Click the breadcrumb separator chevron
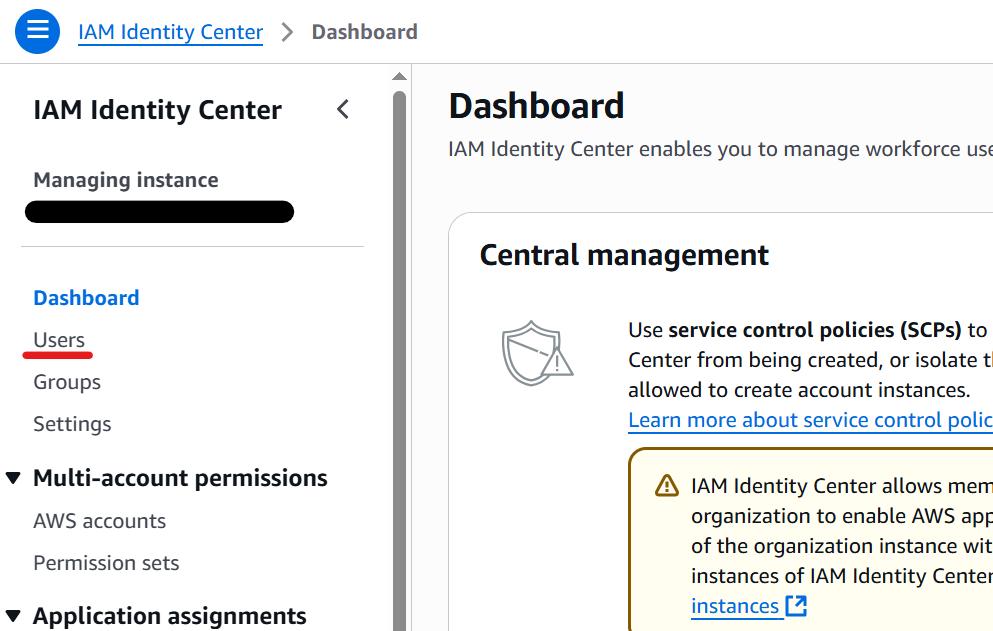This screenshot has width=993, height=631. (288, 32)
